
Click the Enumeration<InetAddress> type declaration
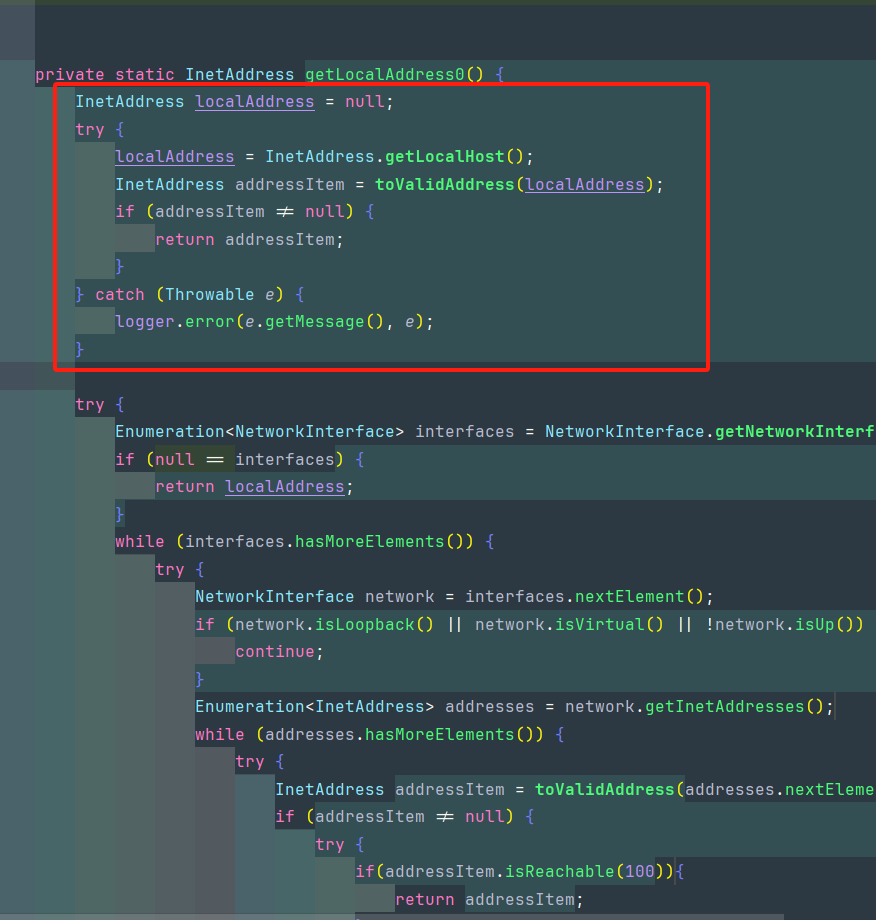314,706
